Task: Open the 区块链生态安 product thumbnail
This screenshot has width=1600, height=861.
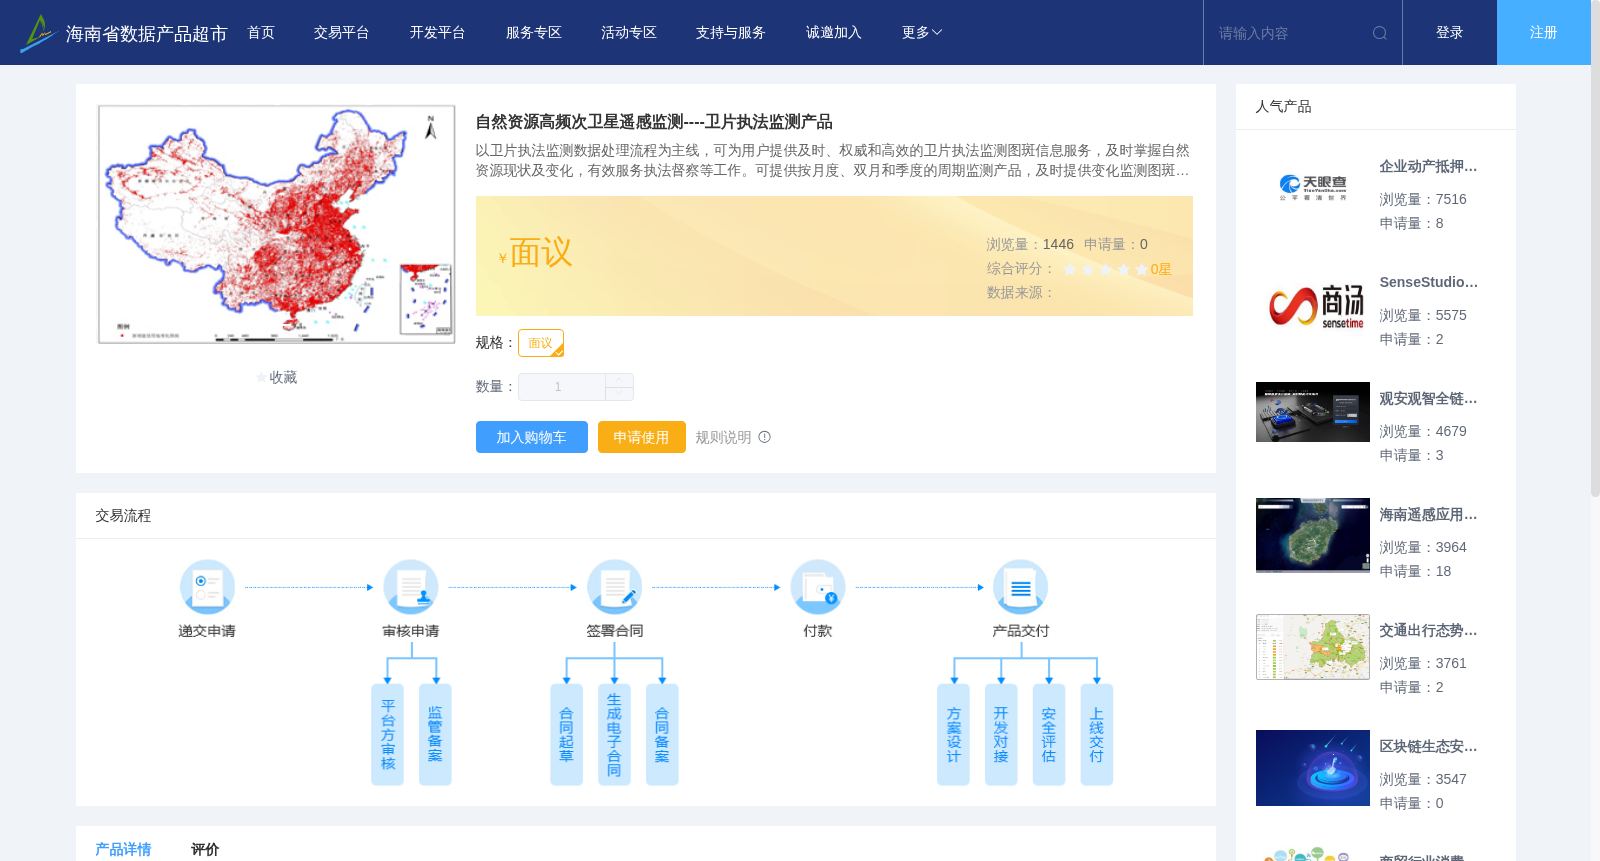Action: click(x=1313, y=768)
